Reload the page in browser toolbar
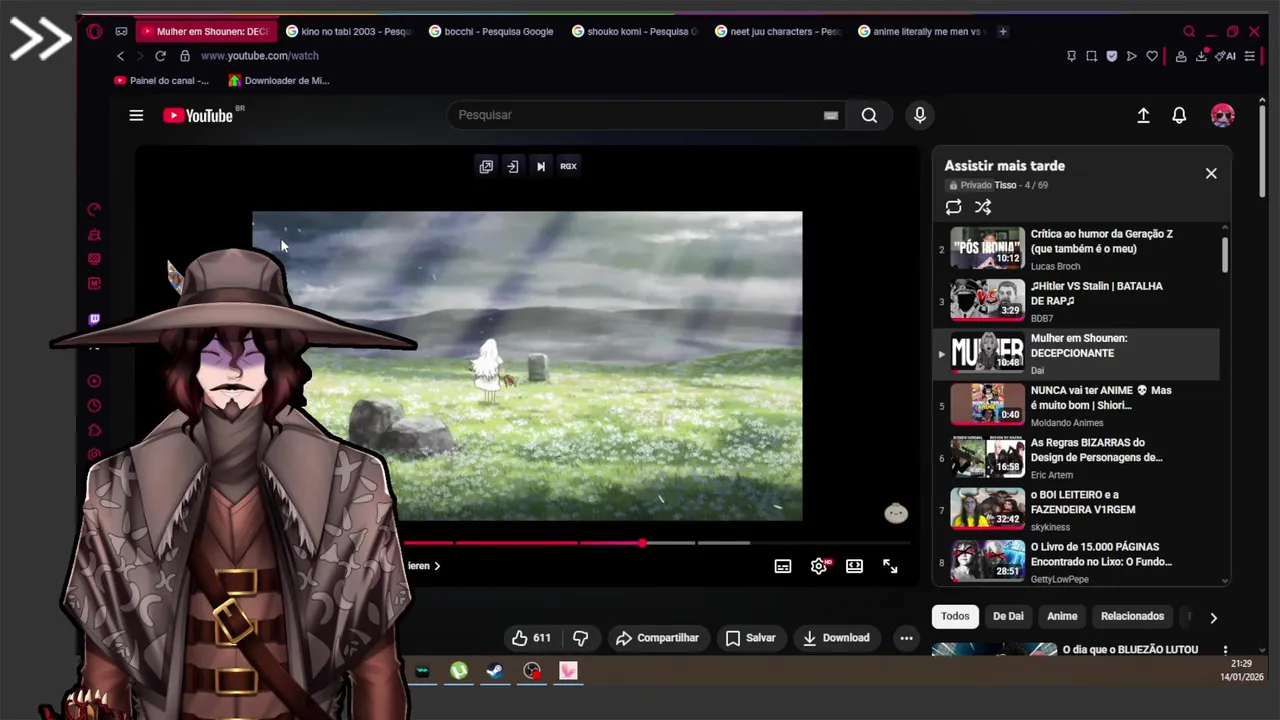 point(160,56)
